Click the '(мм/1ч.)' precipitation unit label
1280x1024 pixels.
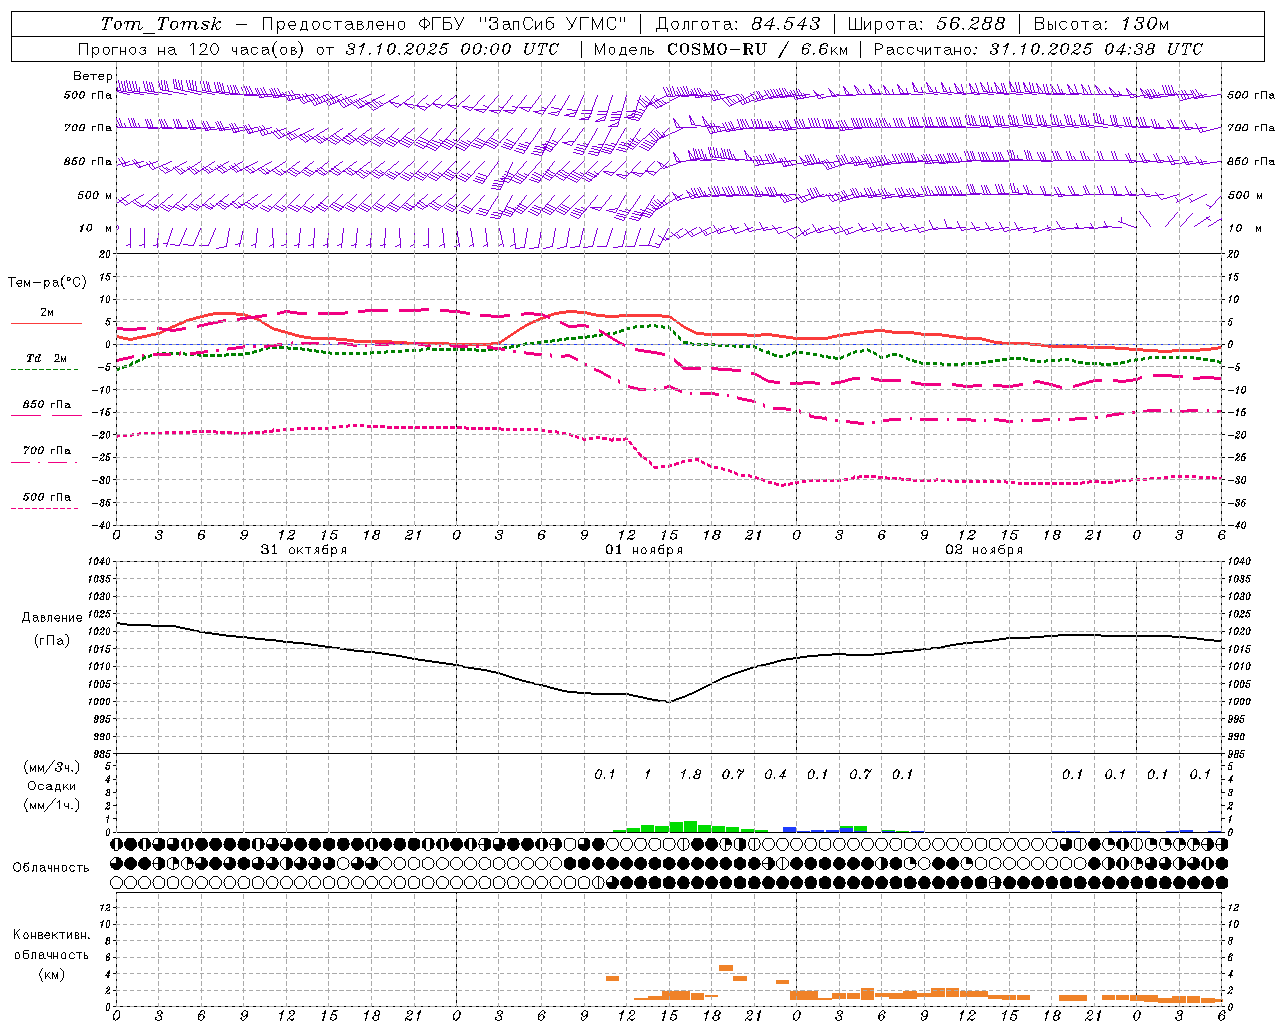[52, 805]
